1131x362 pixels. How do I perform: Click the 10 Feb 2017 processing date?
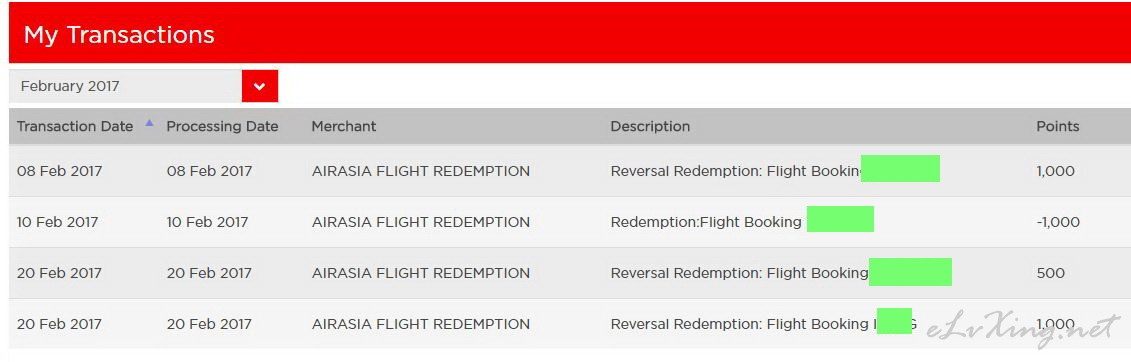click(x=207, y=222)
